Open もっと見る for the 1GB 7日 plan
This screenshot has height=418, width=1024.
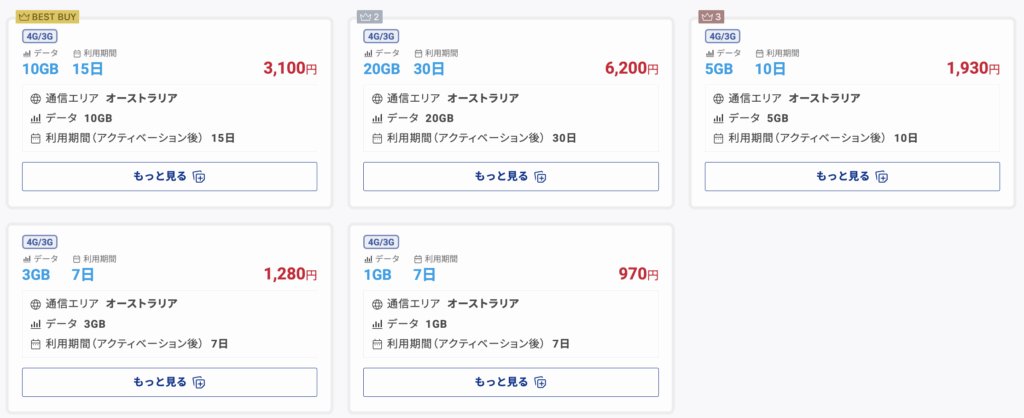point(511,382)
